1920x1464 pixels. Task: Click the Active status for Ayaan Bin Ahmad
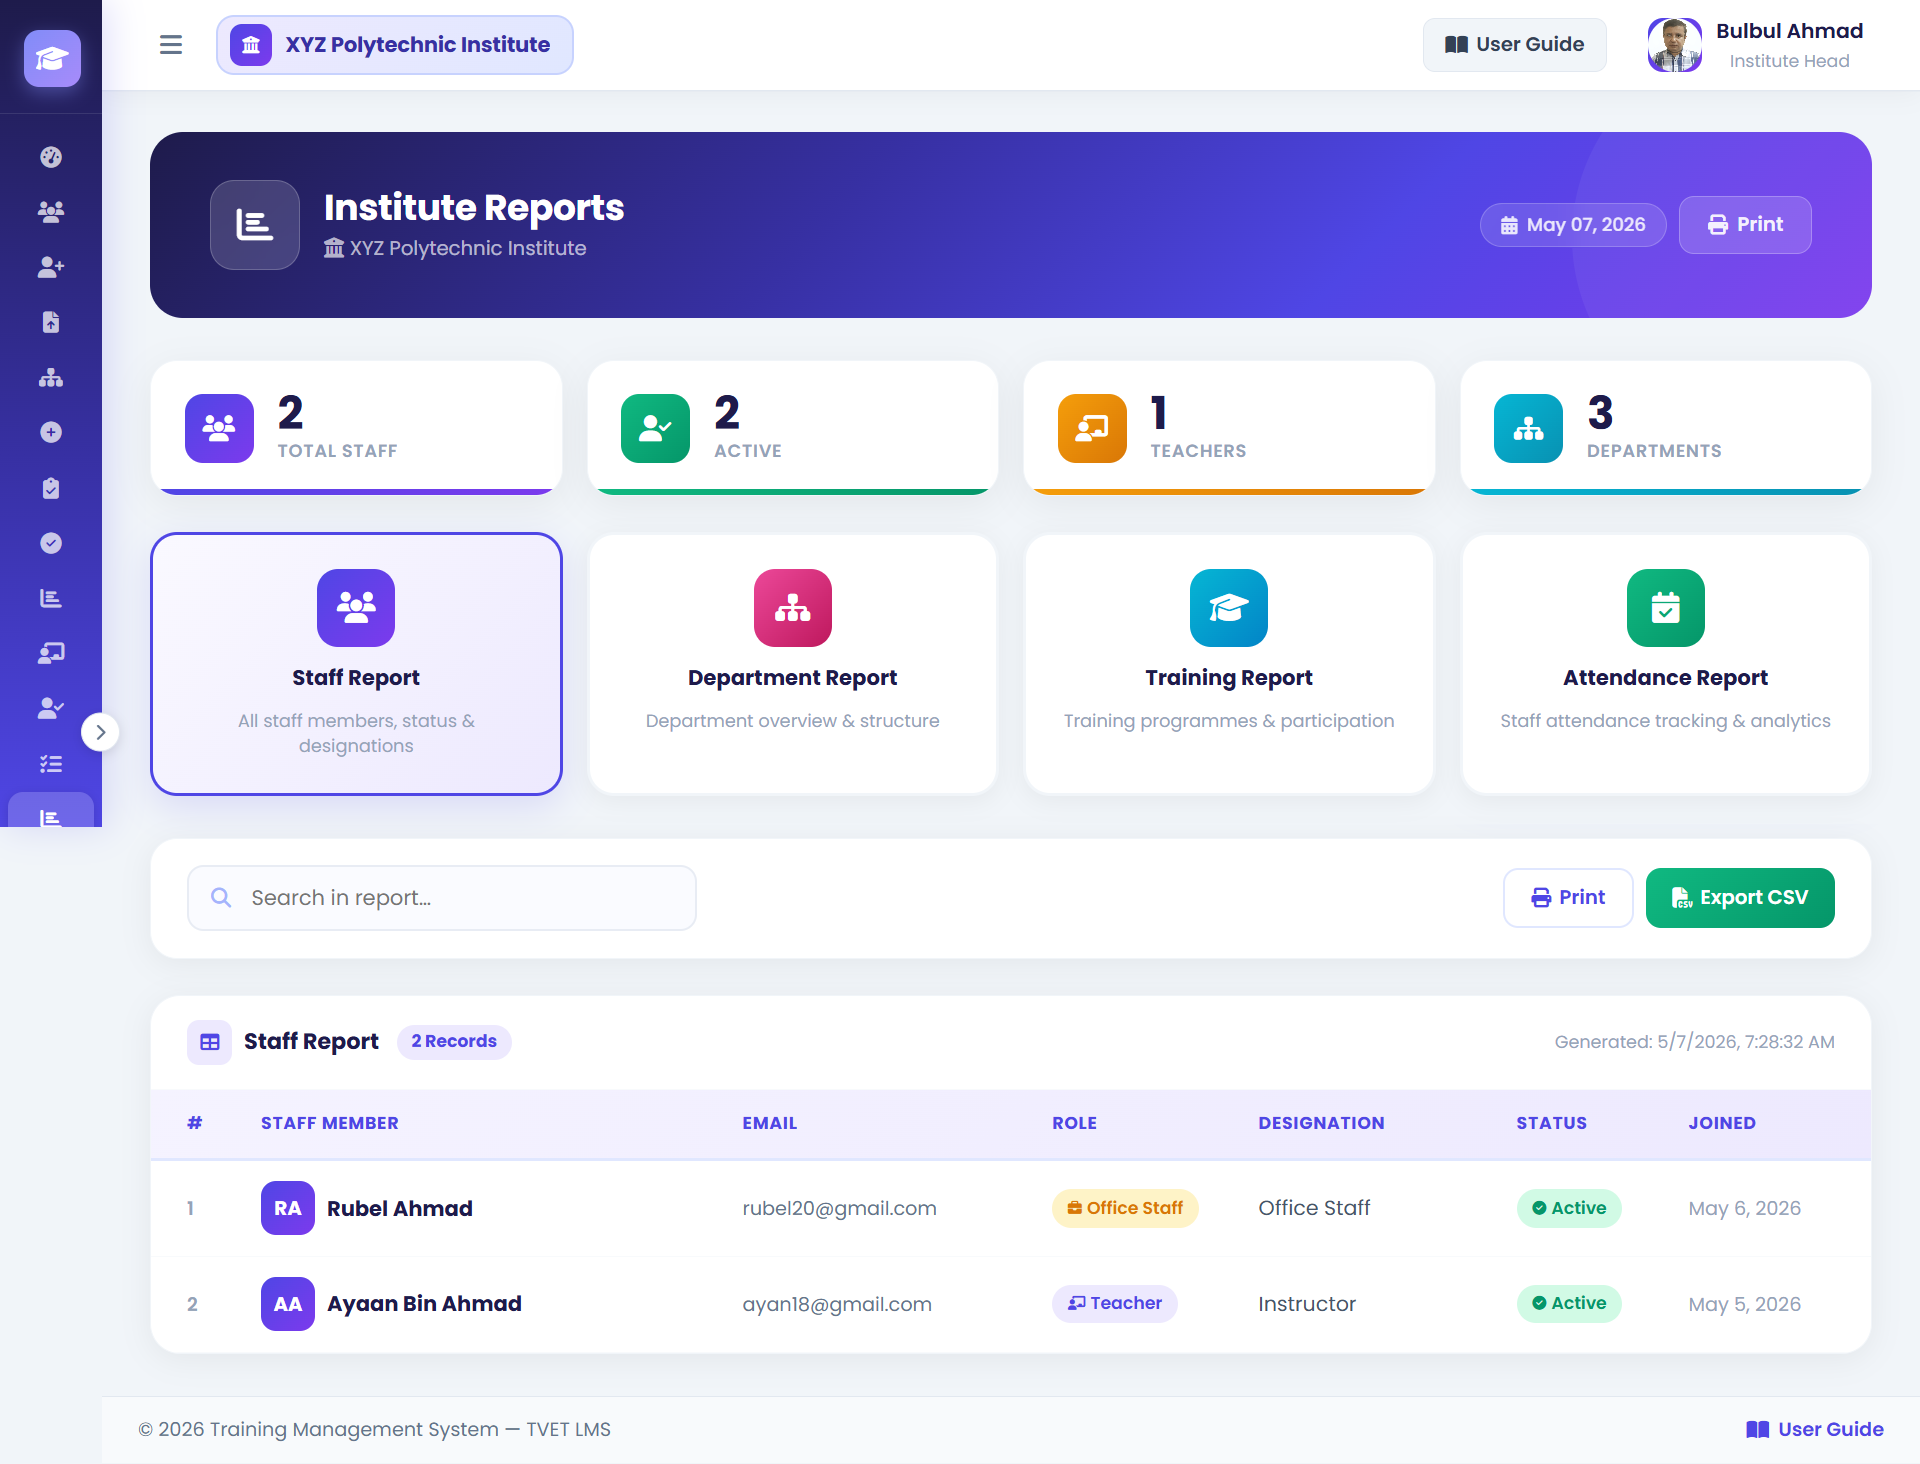coord(1569,1304)
